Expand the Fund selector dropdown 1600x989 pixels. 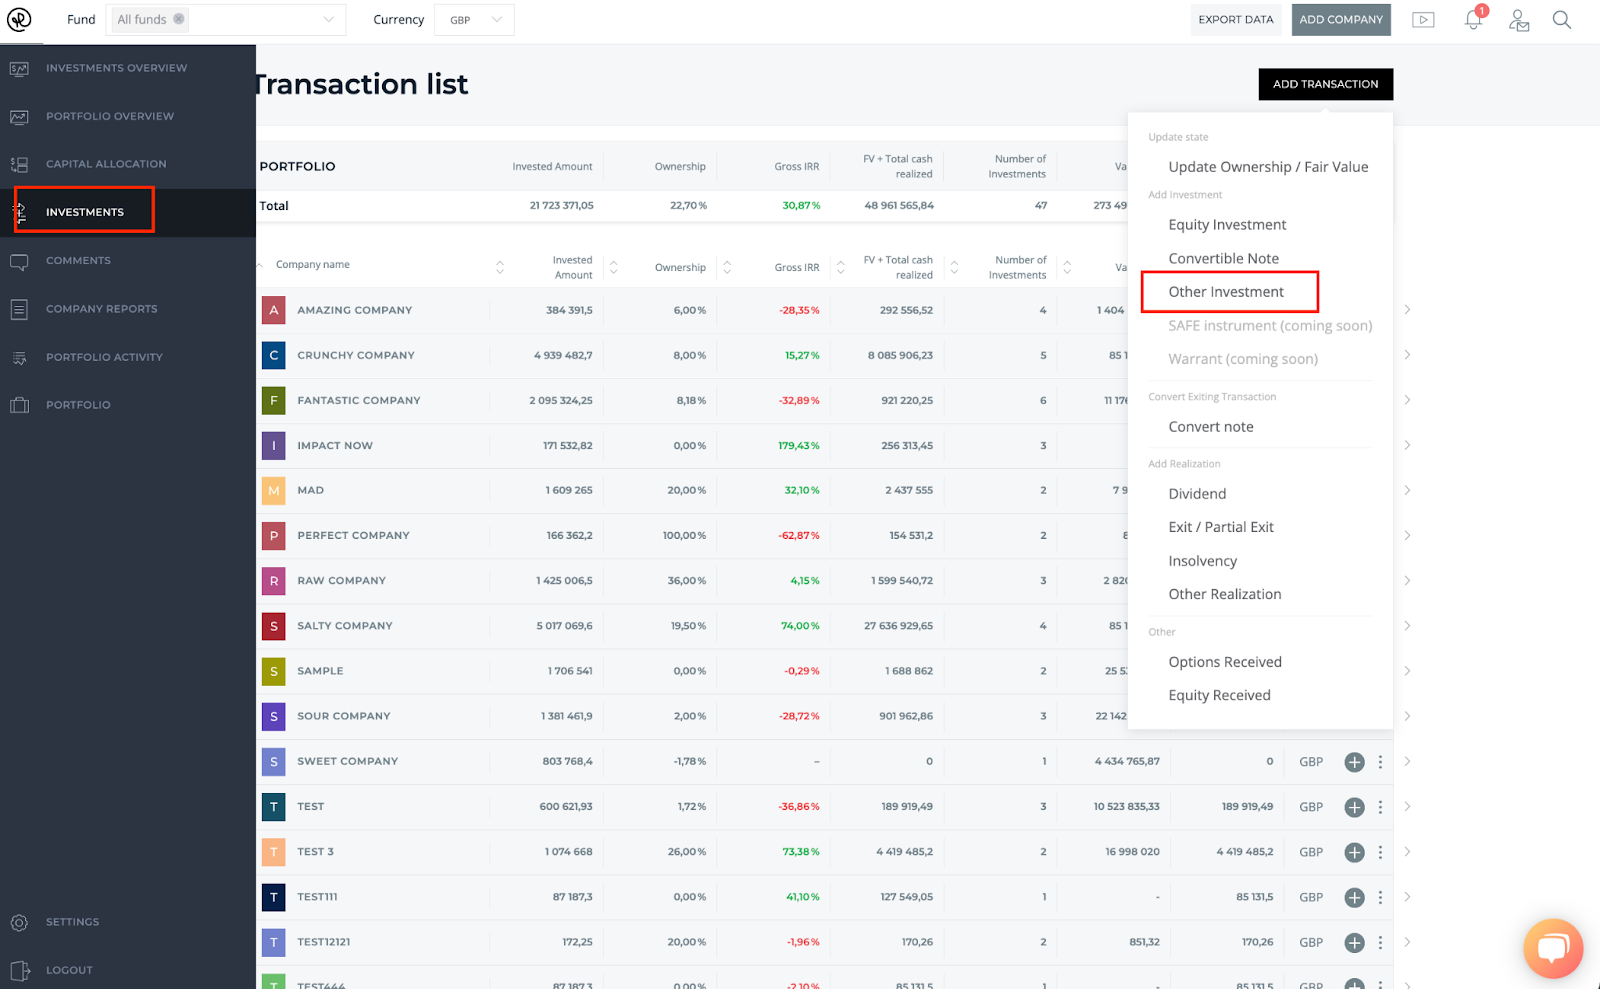click(x=328, y=20)
